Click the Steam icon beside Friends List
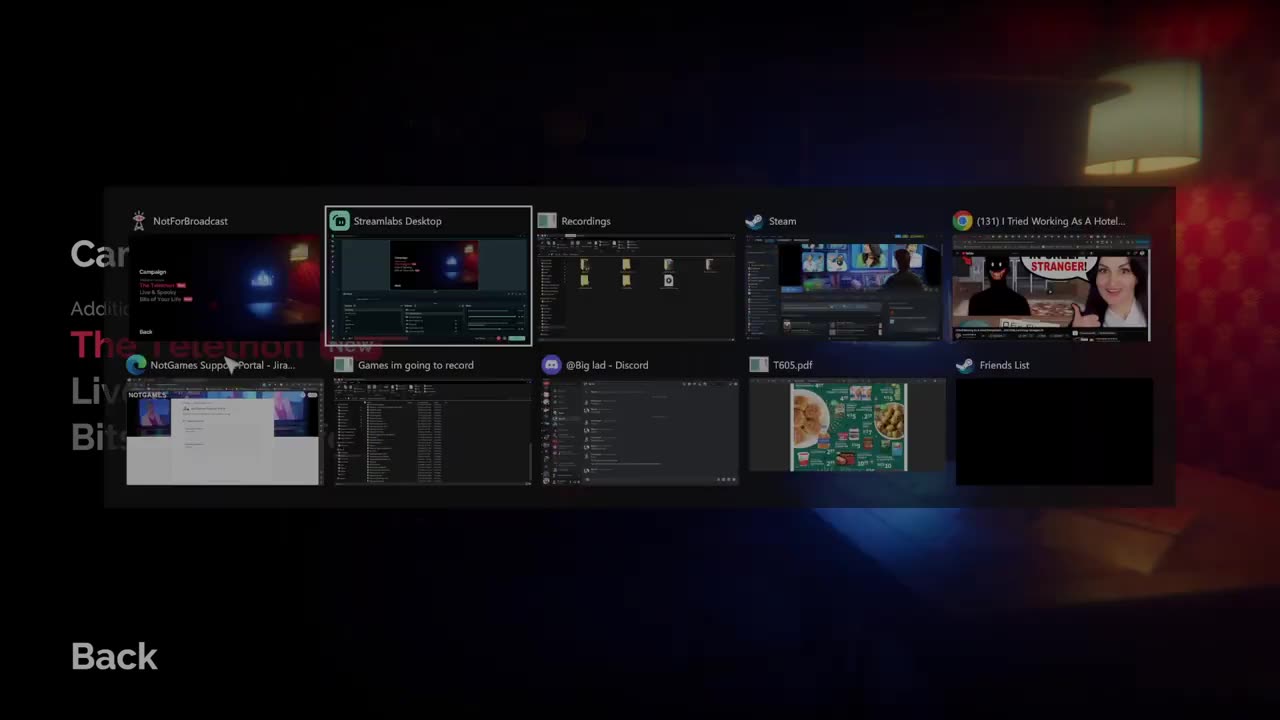The height and width of the screenshot is (720, 1280). click(965, 365)
